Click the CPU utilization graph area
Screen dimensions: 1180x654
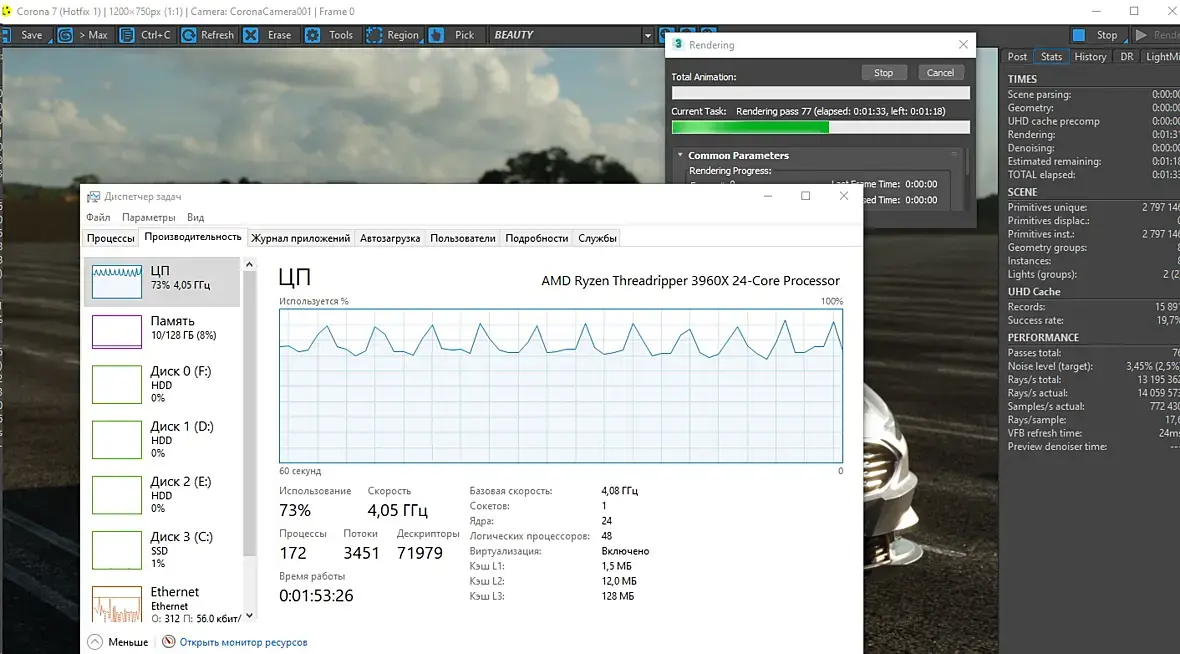[561, 385]
